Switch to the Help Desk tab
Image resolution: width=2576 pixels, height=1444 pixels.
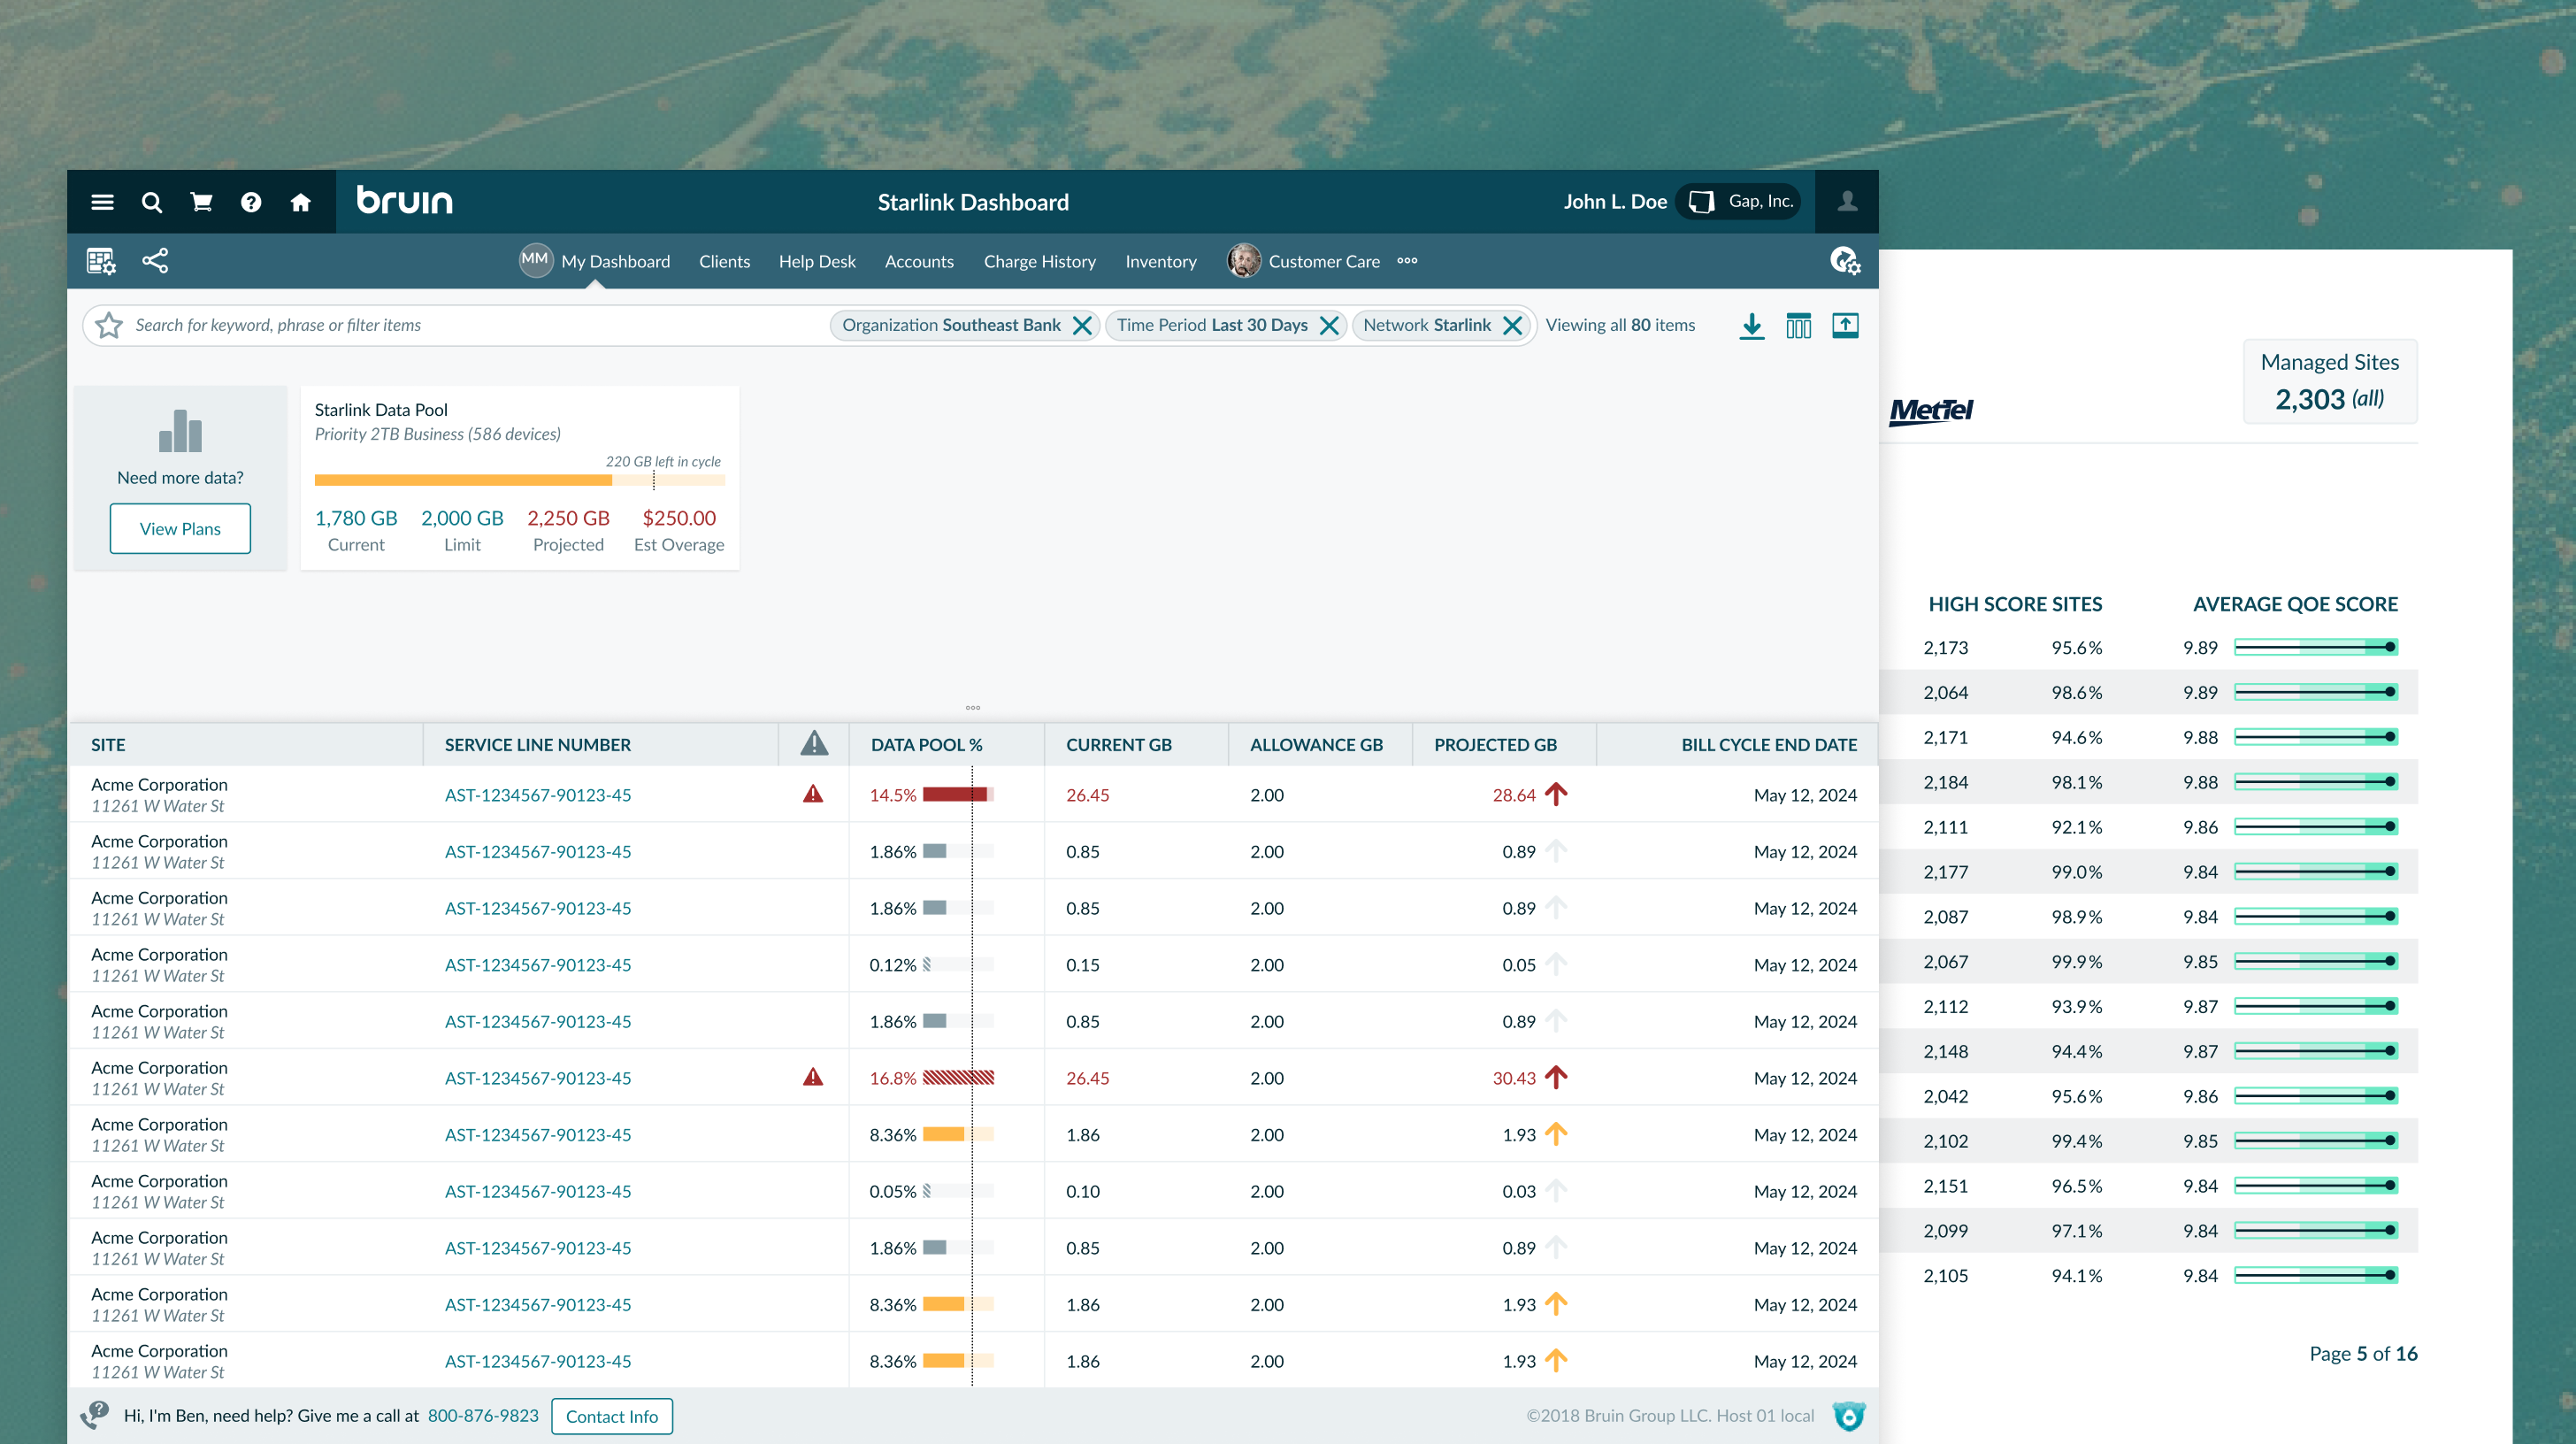tap(817, 262)
